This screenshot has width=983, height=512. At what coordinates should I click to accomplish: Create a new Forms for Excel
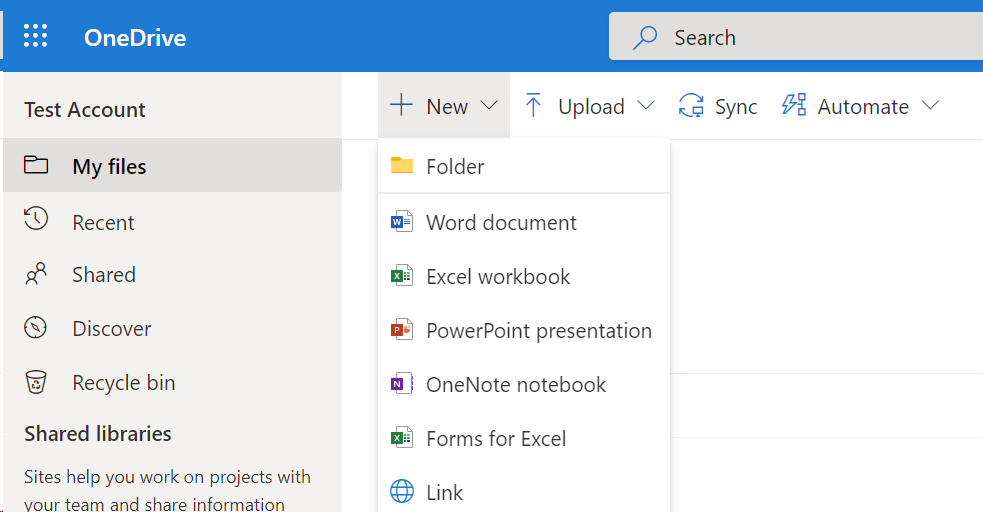524,438
